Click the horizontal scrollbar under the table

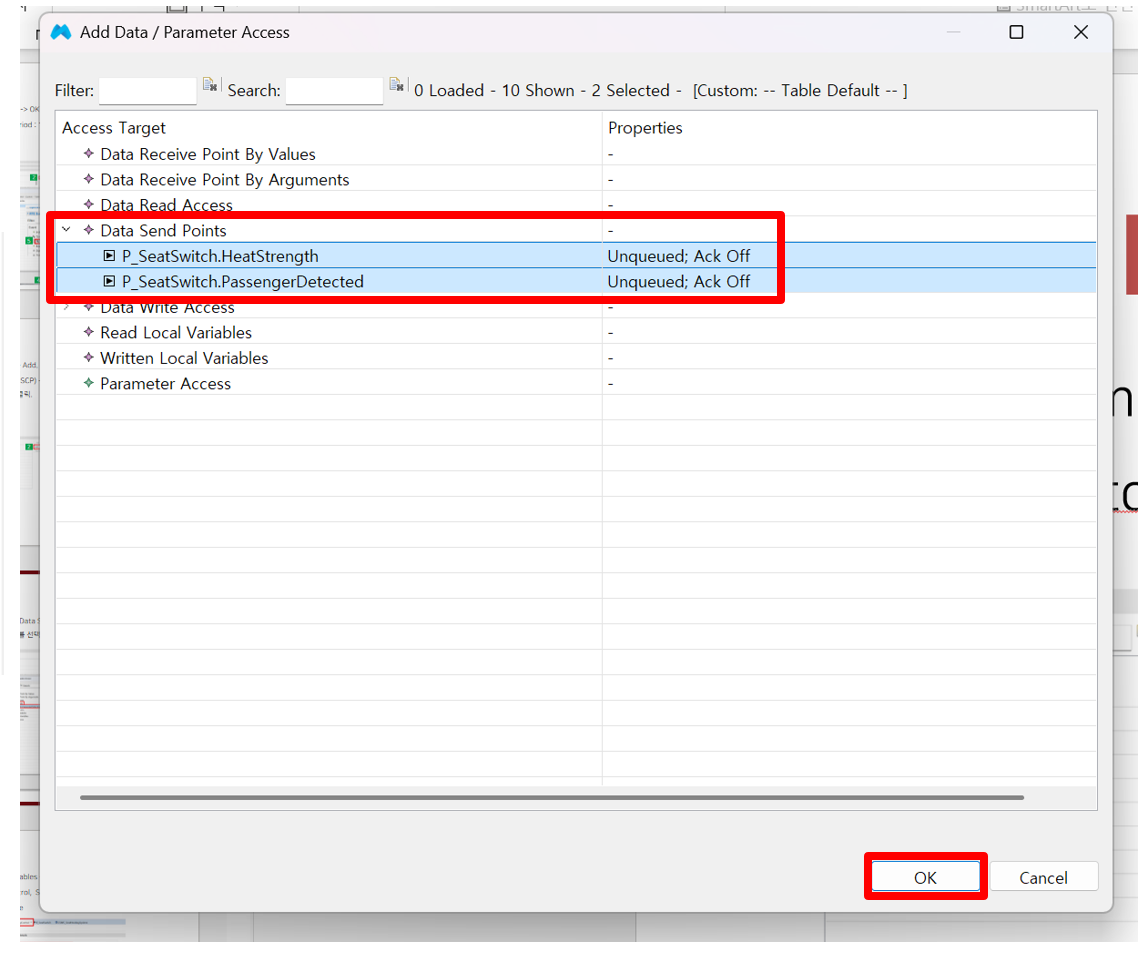(x=550, y=798)
